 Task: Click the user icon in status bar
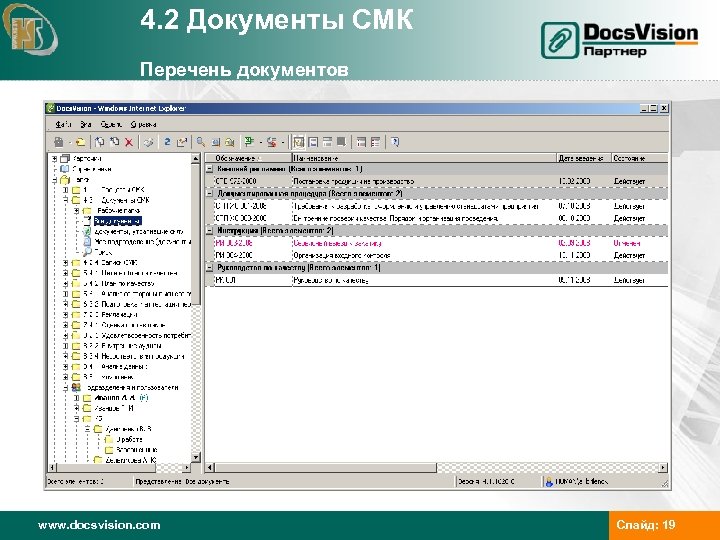click(549, 482)
